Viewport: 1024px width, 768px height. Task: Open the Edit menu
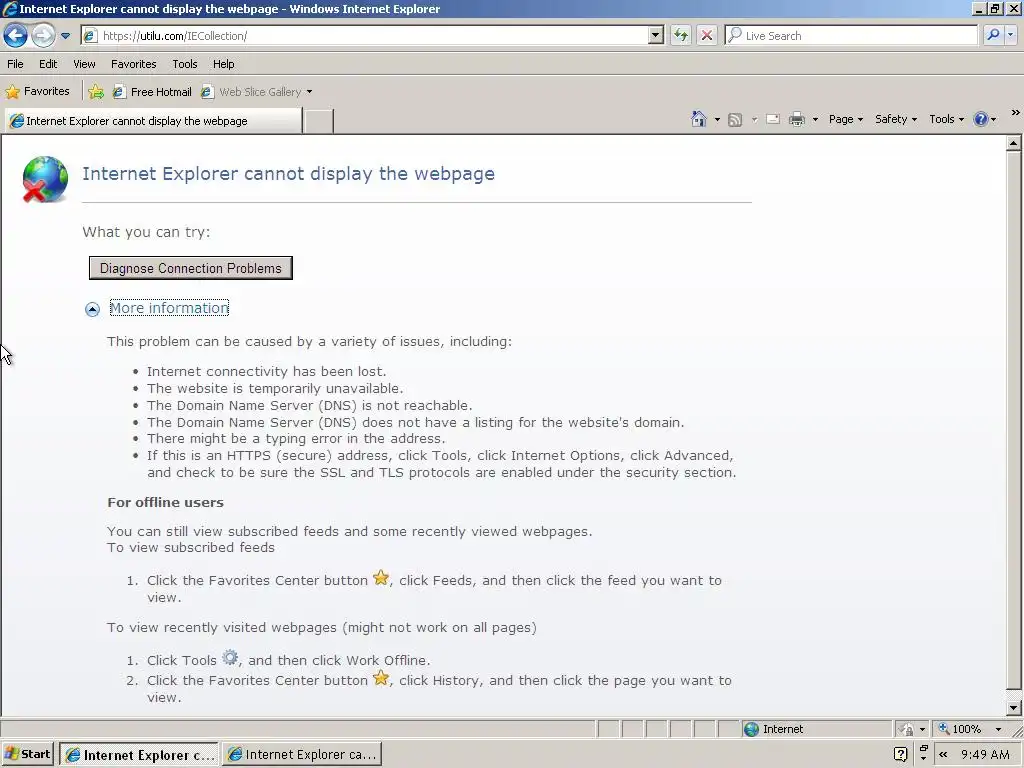click(x=48, y=64)
